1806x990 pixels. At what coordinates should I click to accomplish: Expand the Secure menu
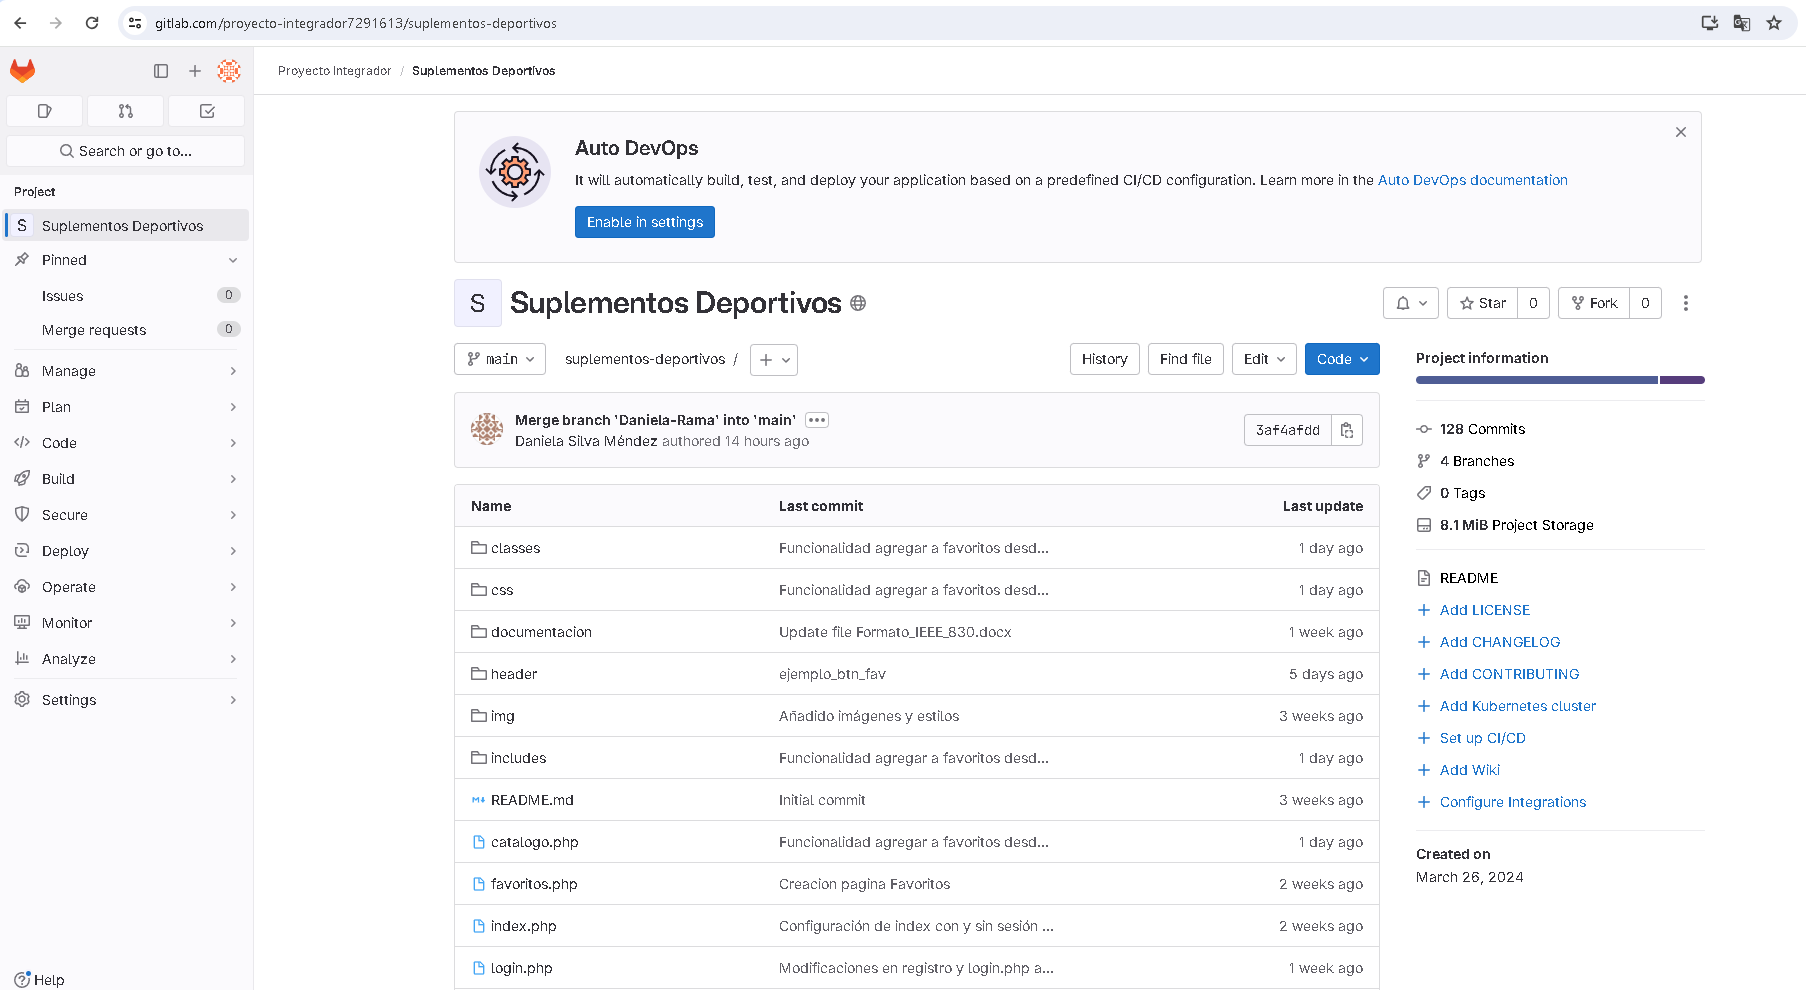[x=126, y=515]
